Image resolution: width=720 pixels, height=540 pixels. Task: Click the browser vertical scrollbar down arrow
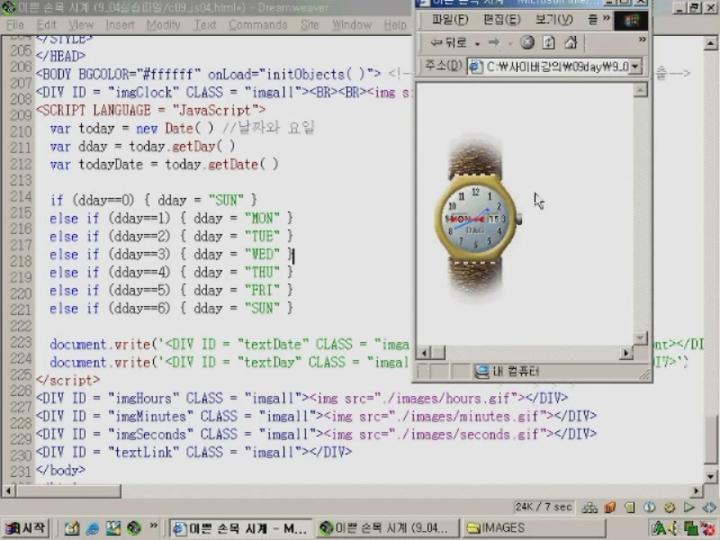[640, 338]
